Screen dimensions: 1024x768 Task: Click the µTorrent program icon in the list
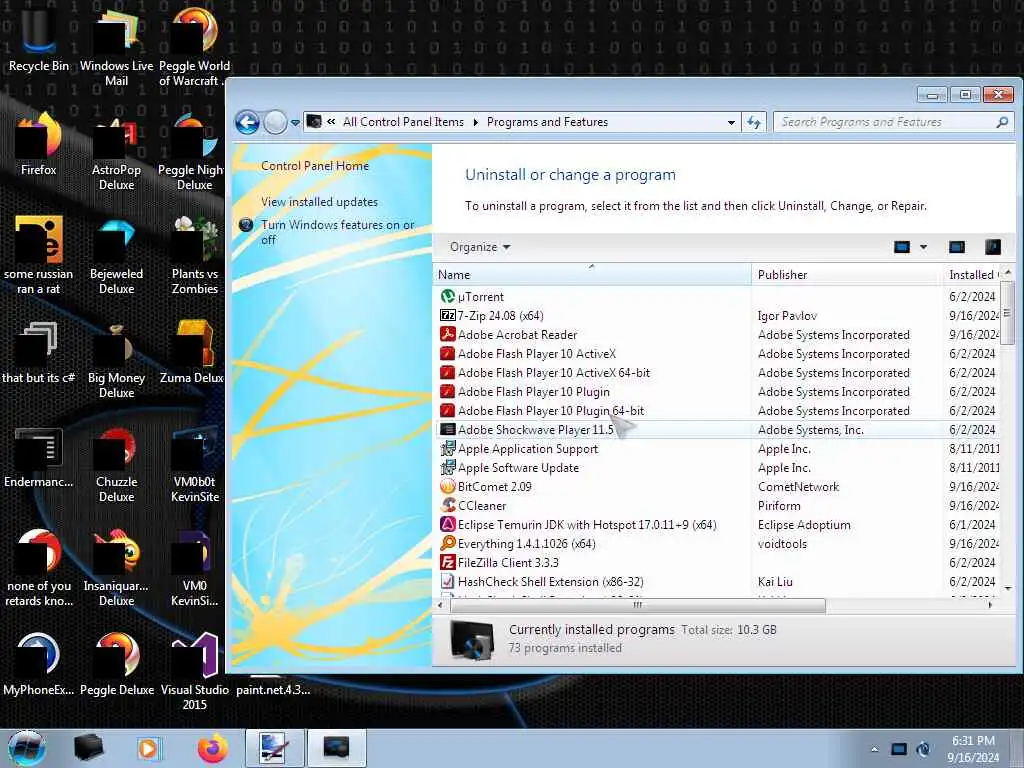pos(447,296)
